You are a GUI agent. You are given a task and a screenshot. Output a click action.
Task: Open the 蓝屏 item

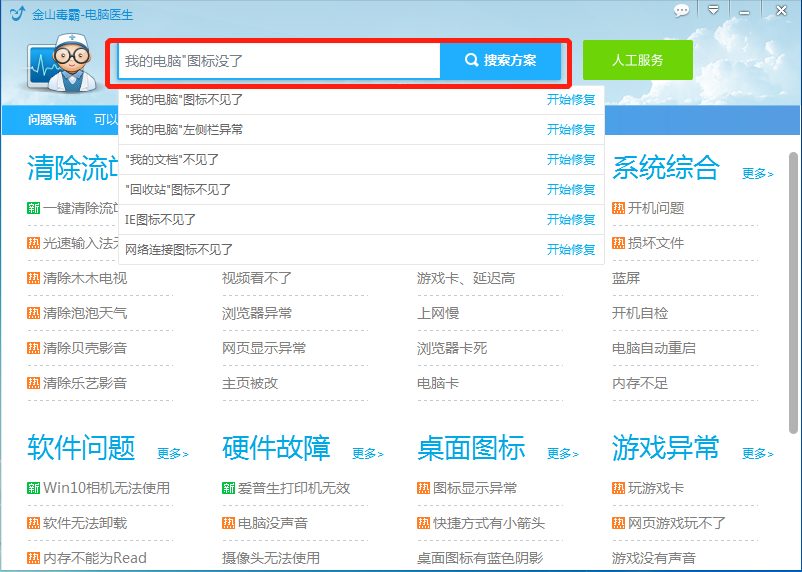[x=626, y=278]
